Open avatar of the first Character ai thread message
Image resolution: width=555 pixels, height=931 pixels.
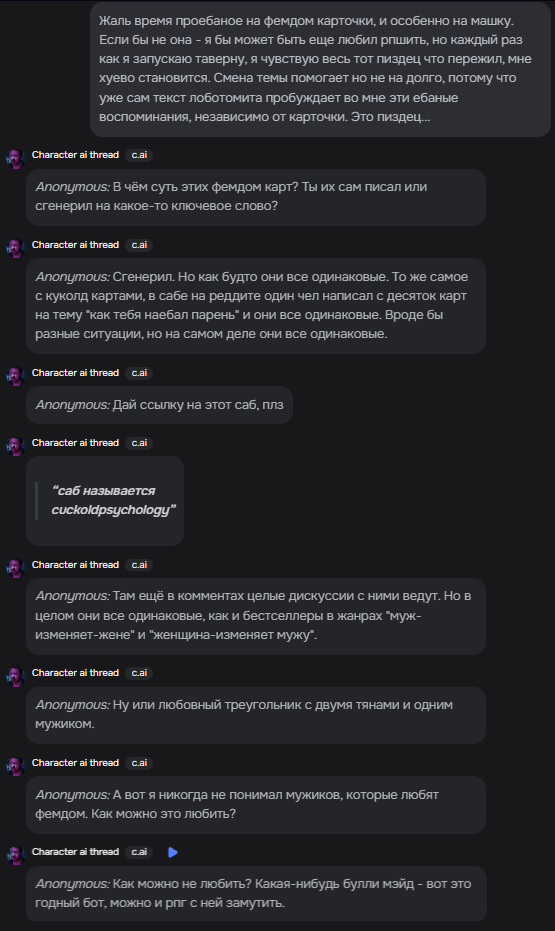(x=15, y=159)
